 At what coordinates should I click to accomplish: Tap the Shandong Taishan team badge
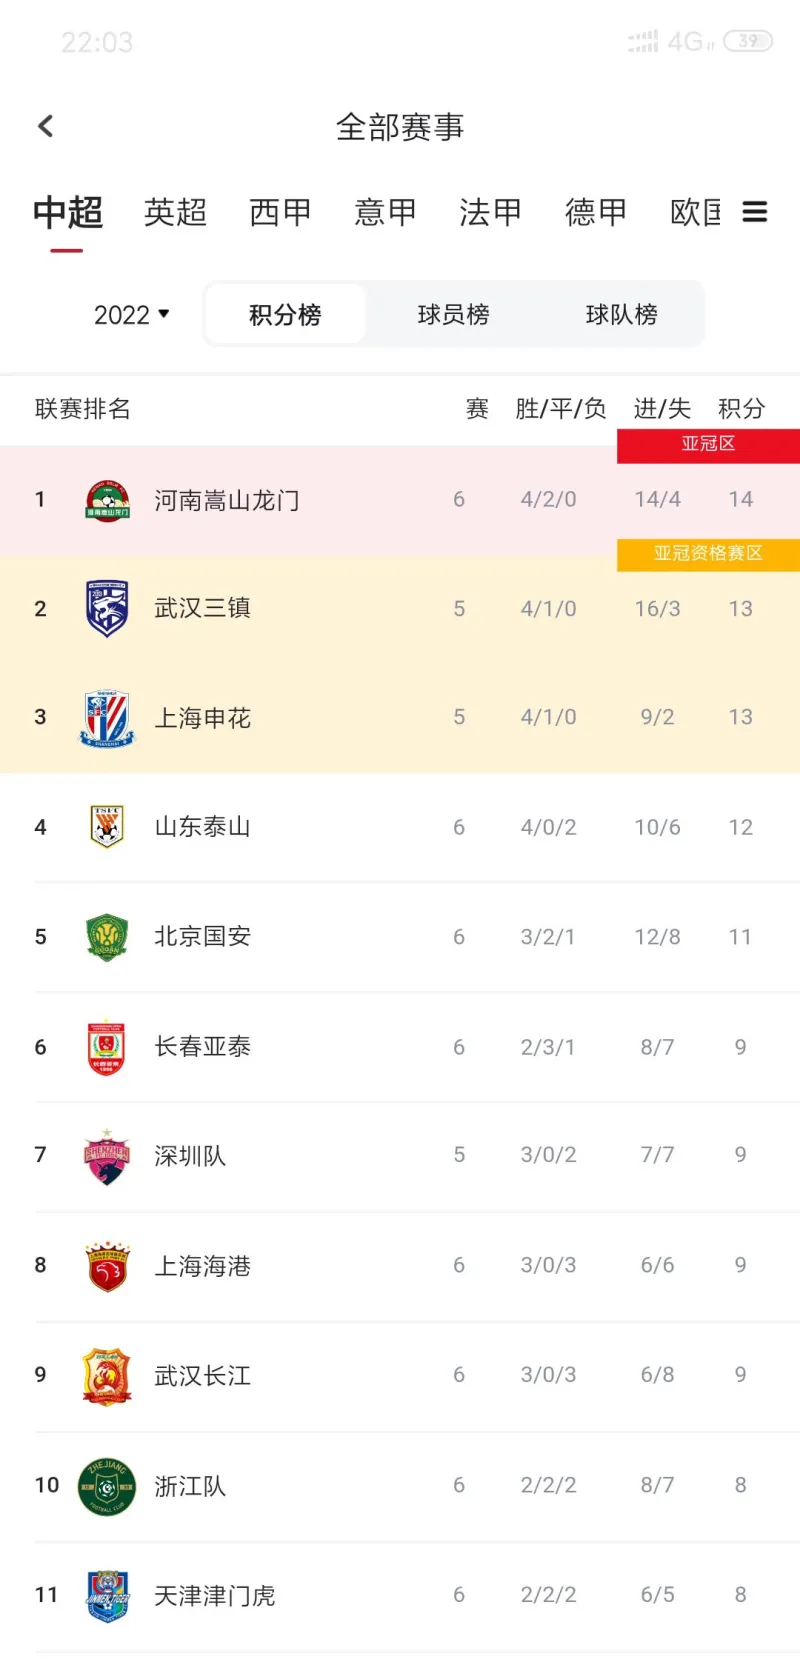coord(107,827)
